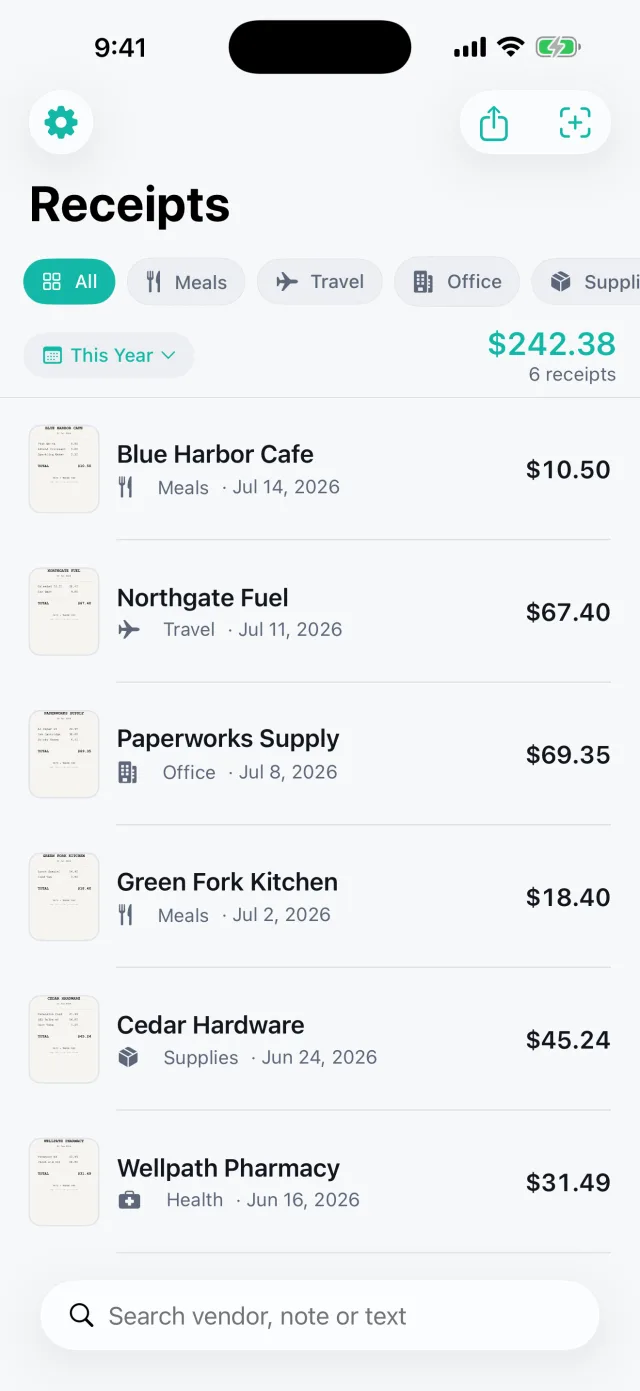Image resolution: width=640 pixels, height=1391 pixels.
Task: Click the building icon under Paperworks Supply
Action: [128, 772]
